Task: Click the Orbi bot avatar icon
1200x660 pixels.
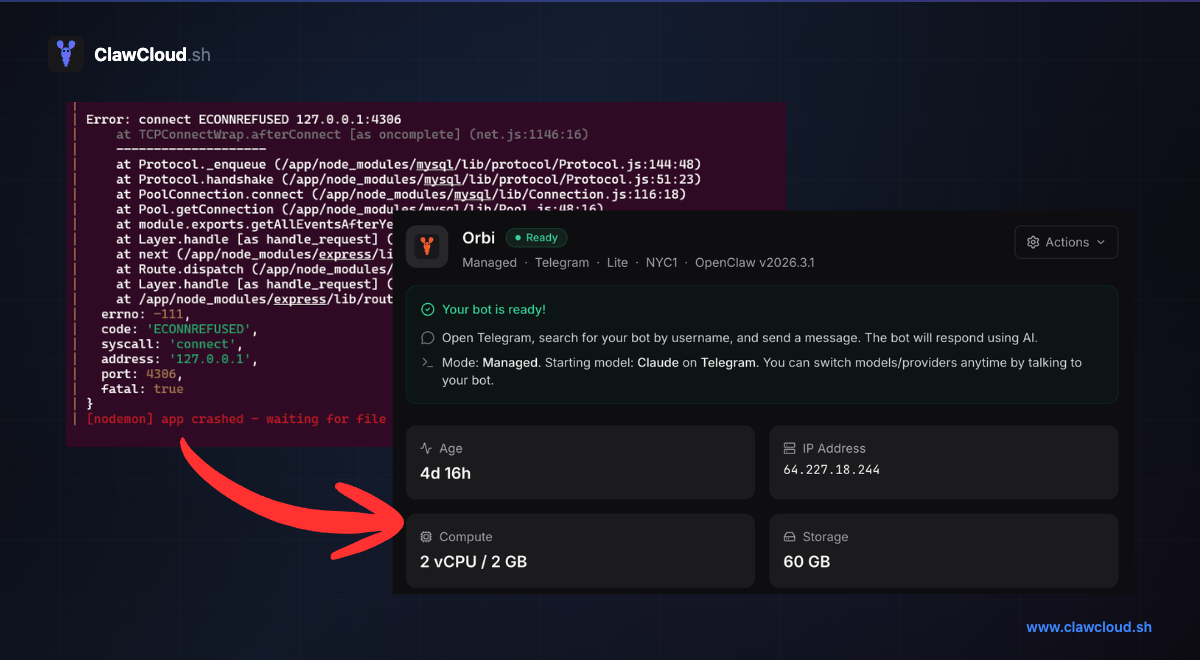Action: click(x=427, y=246)
